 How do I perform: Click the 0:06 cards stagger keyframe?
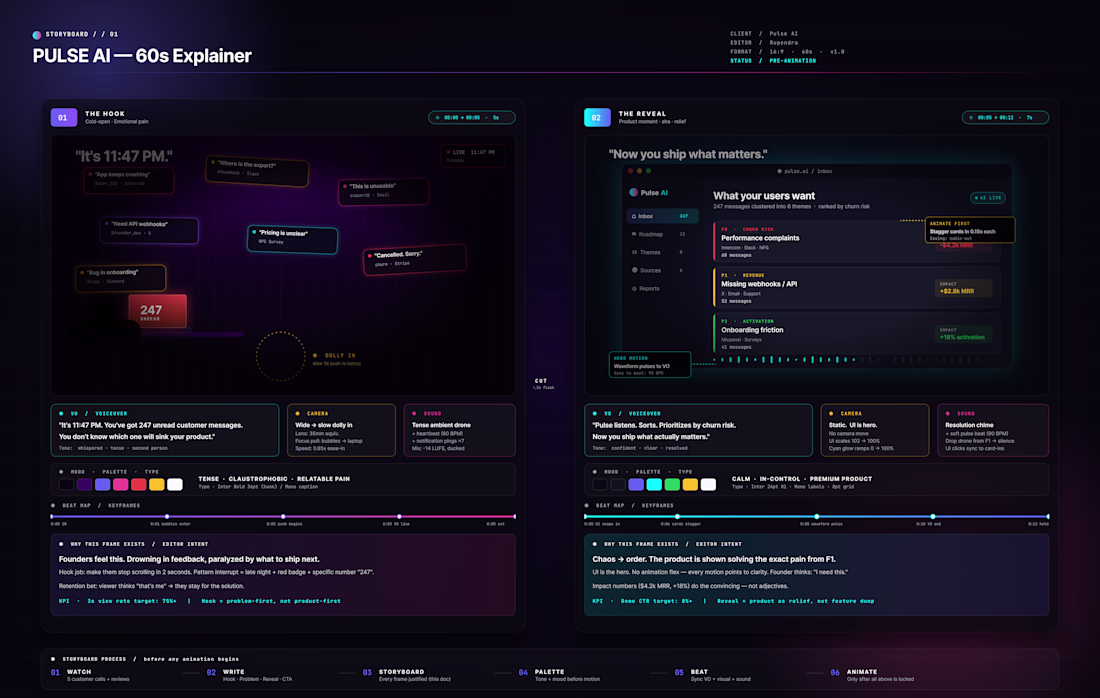[x=677, y=517]
